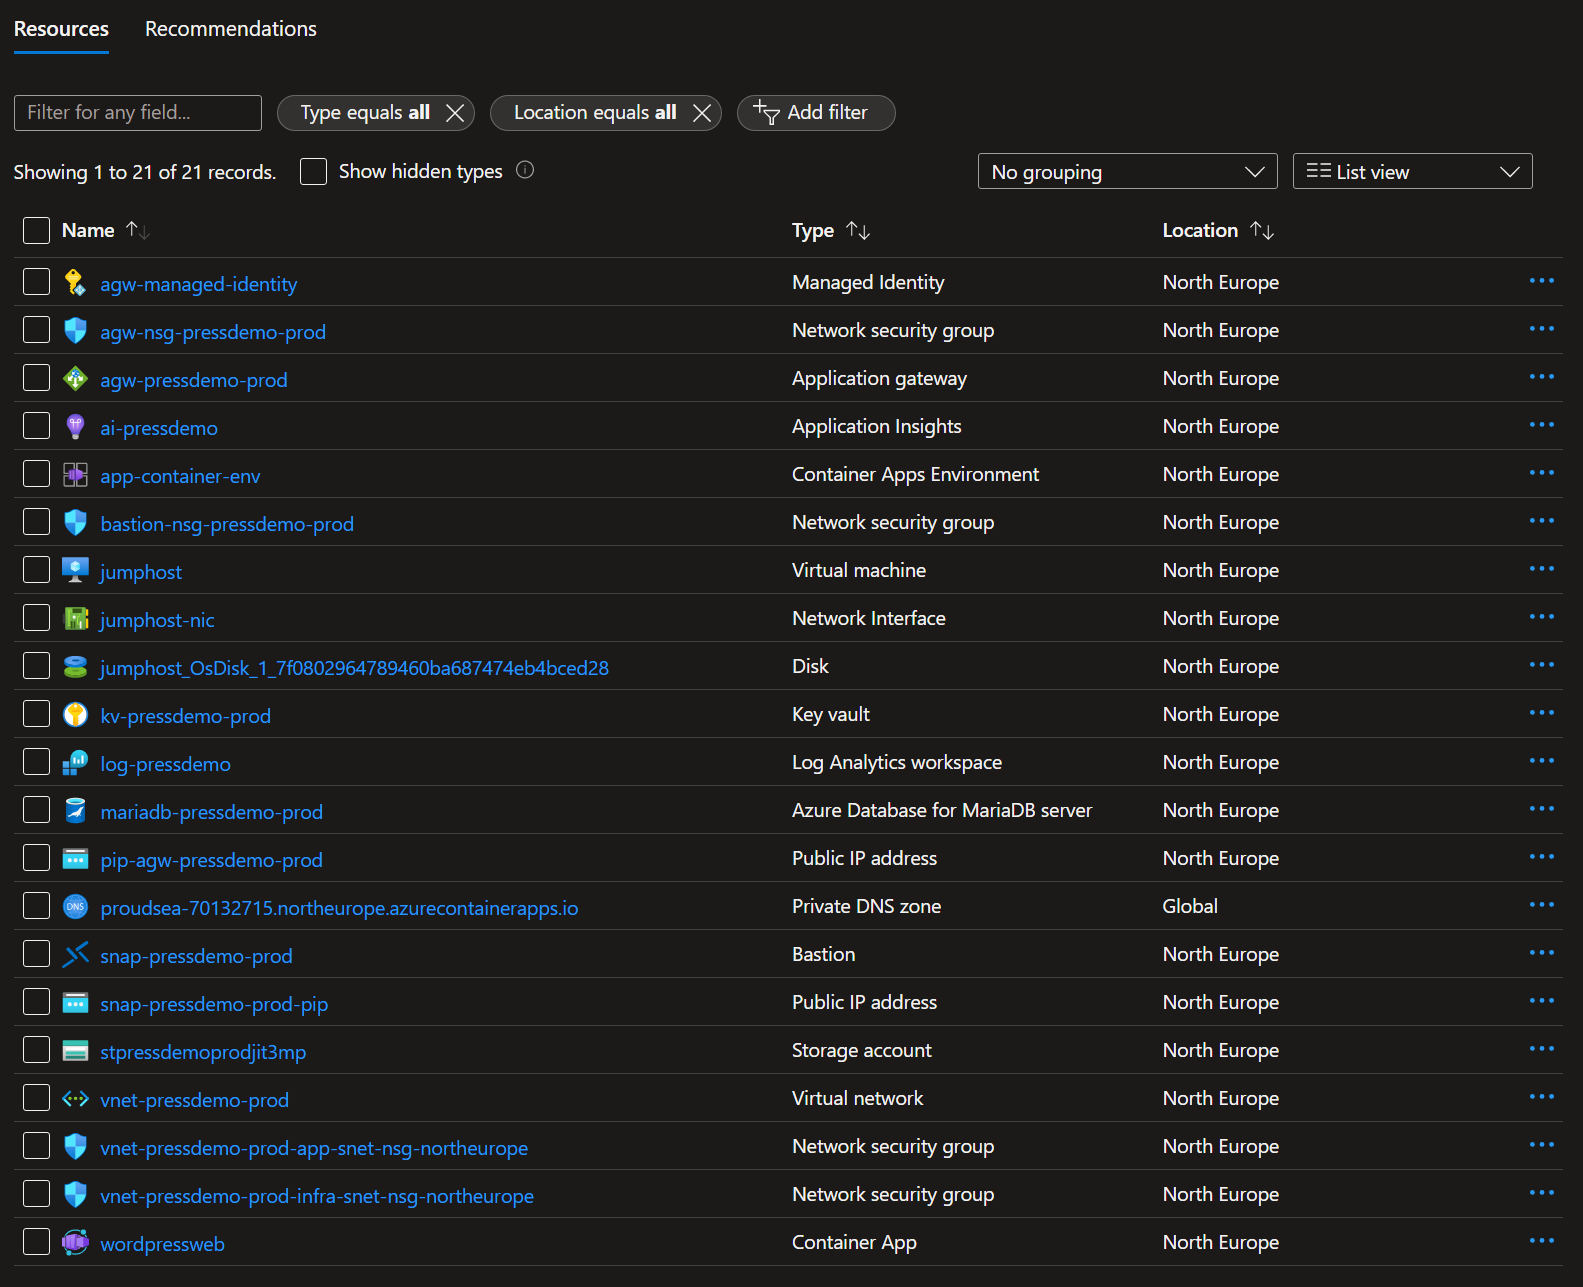Open the stpressdemoprodjit3mp storage link

click(x=203, y=1052)
